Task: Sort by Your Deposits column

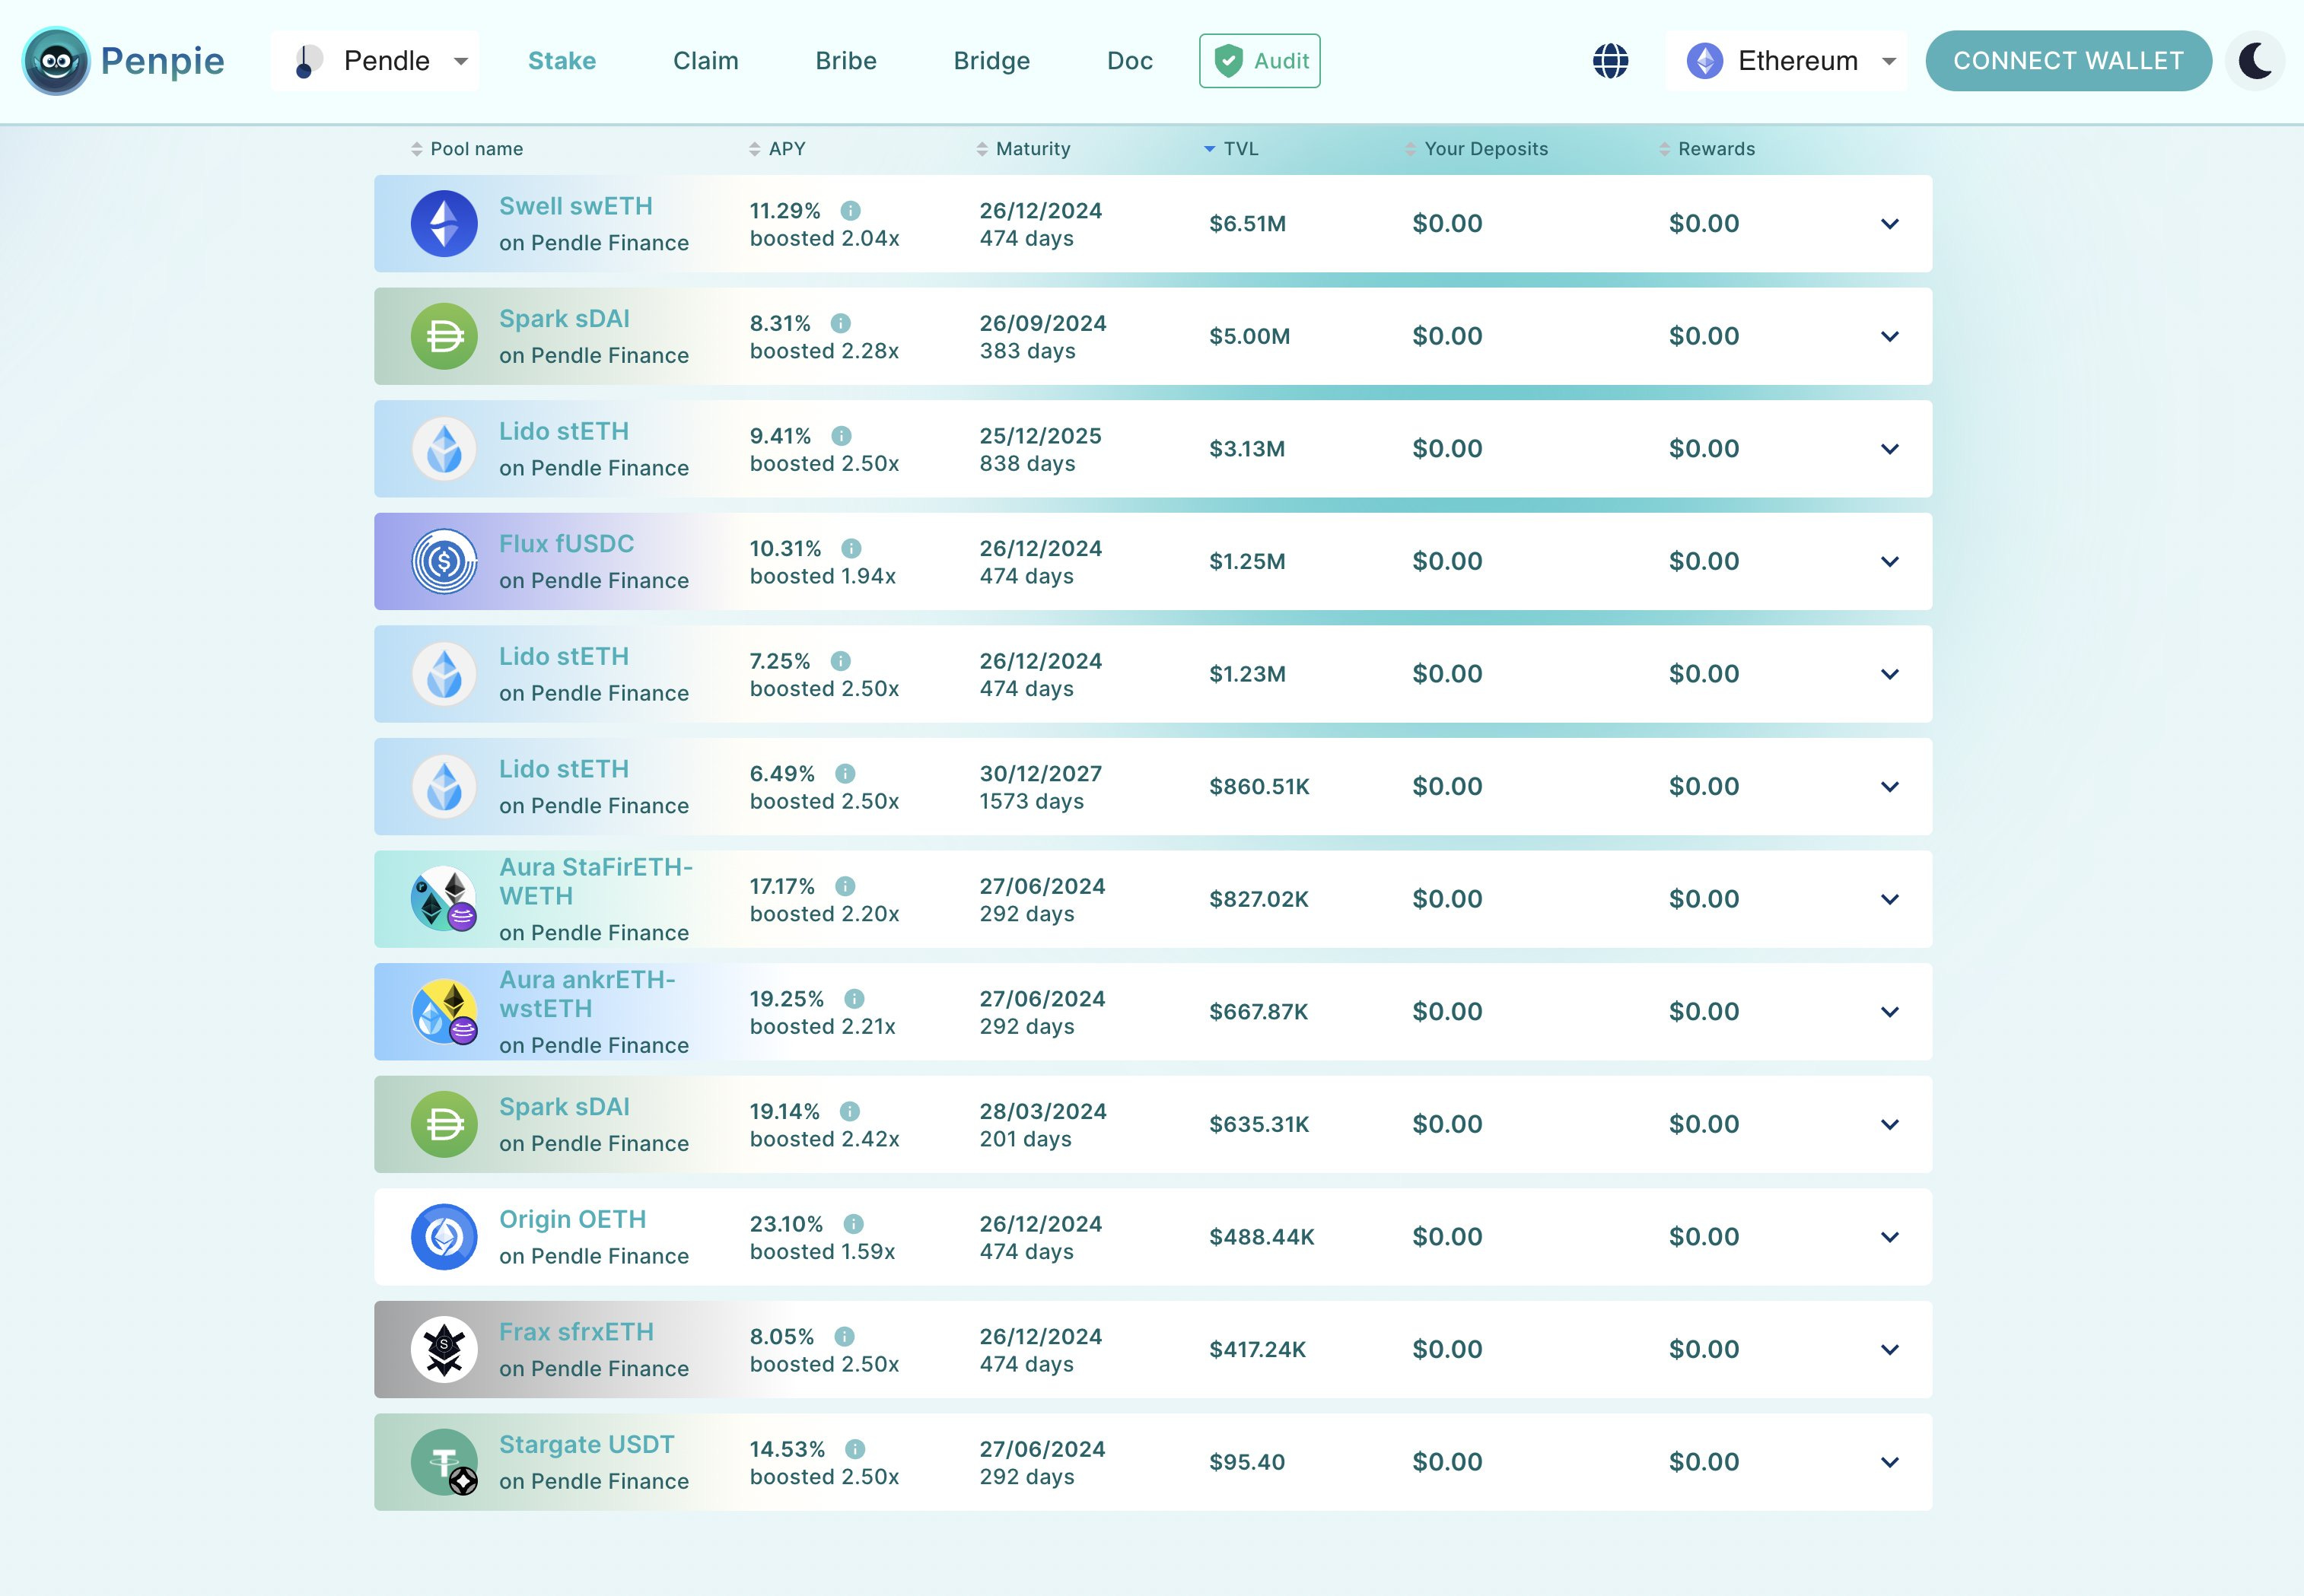Action: tap(1476, 149)
